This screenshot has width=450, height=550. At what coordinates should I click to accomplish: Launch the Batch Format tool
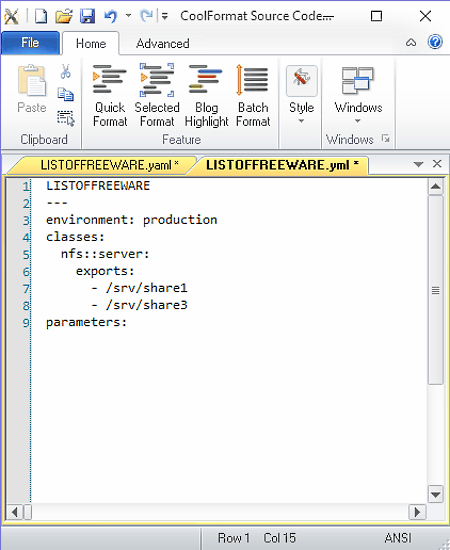pos(253,95)
